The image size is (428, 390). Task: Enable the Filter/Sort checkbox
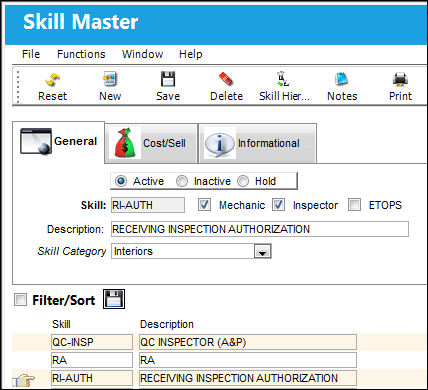point(20,299)
